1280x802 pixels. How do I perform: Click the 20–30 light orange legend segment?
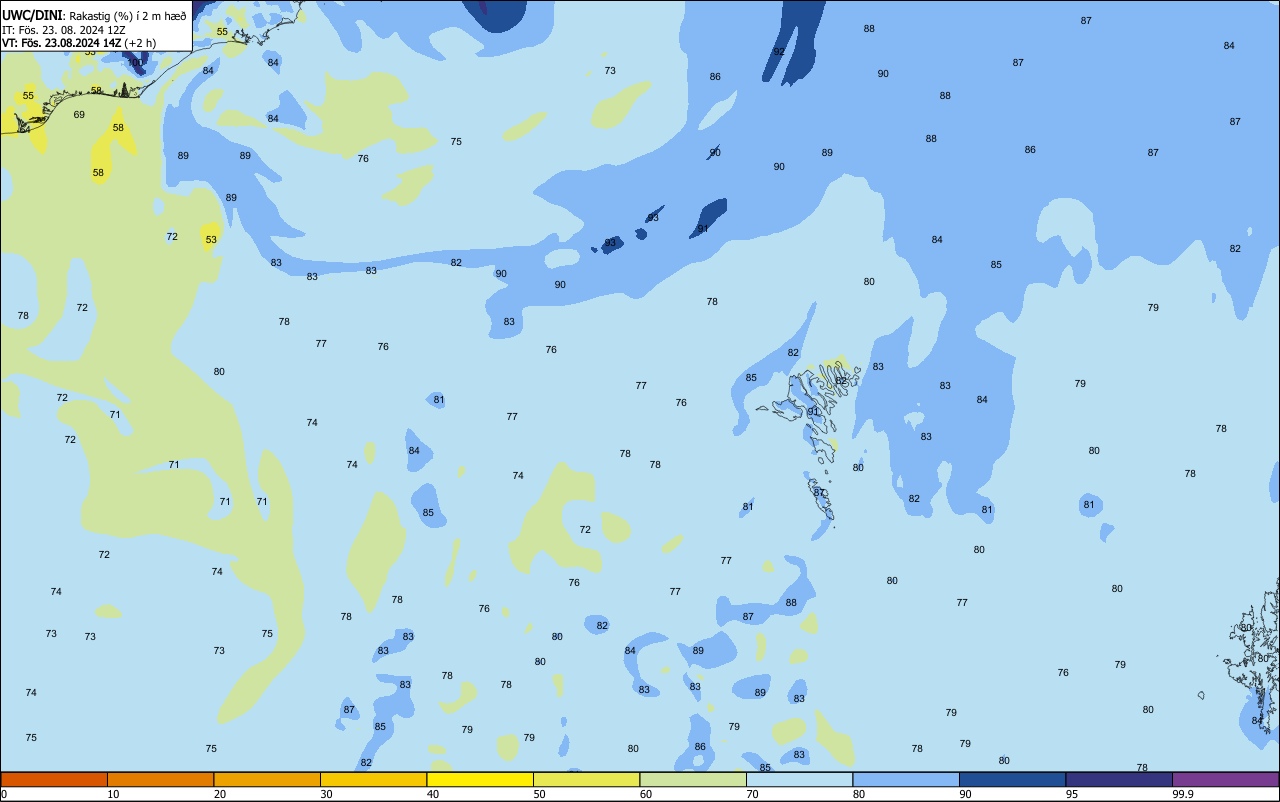(267, 779)
